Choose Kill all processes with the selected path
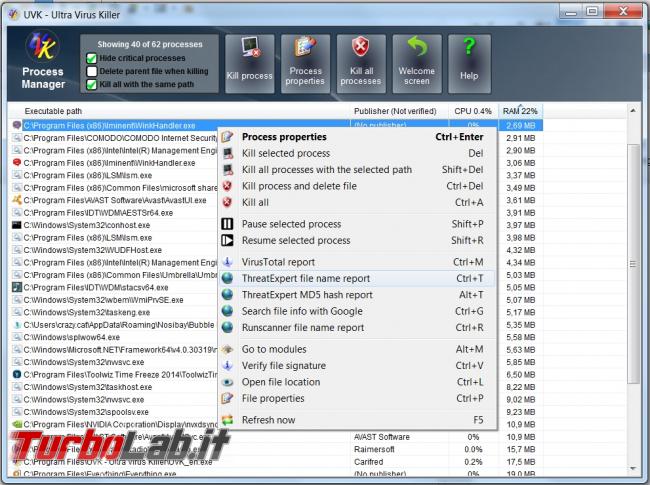The height and width of the screenshot is (485, 650). (x=357, y=170)
